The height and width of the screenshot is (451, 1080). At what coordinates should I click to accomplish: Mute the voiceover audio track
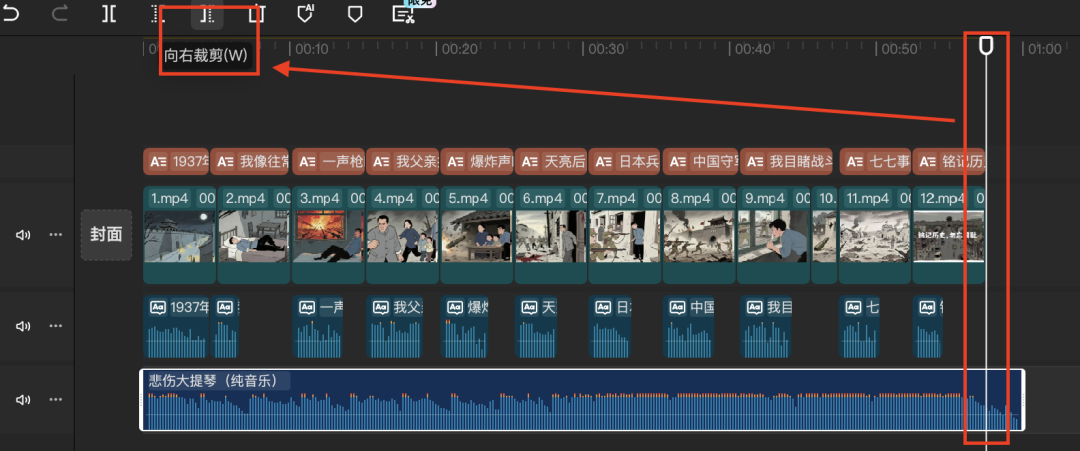coord(23,327)
